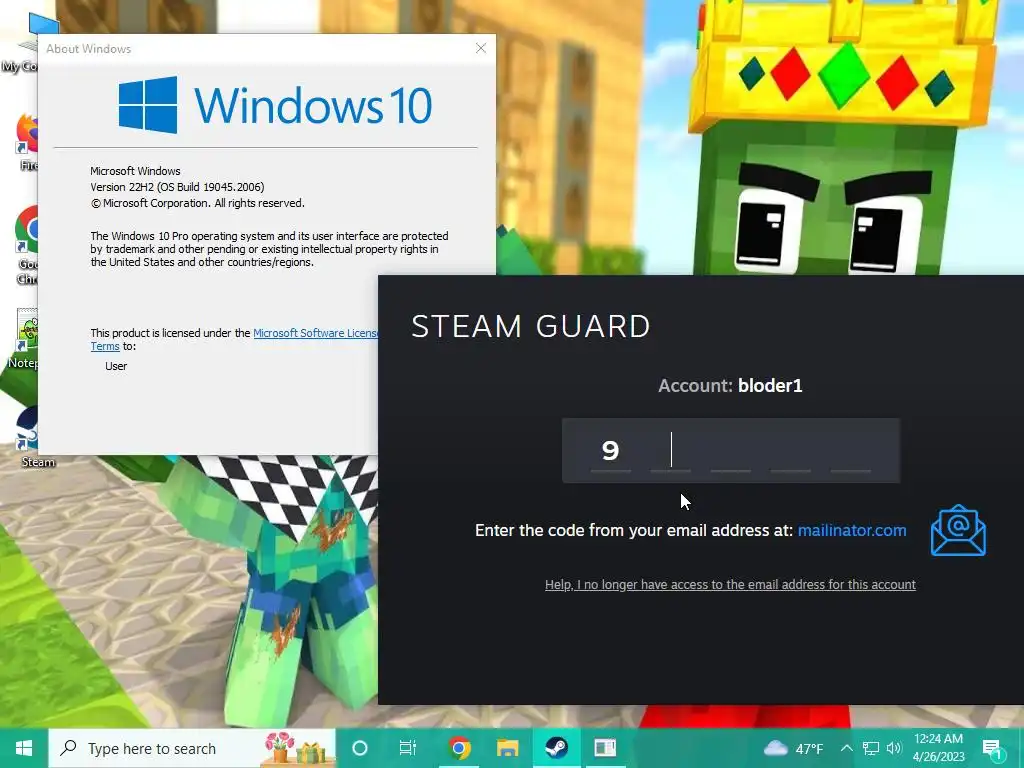Click the no longer have access help link
This screenshot has height=768, width=1024.
click(x=730, y=584)
